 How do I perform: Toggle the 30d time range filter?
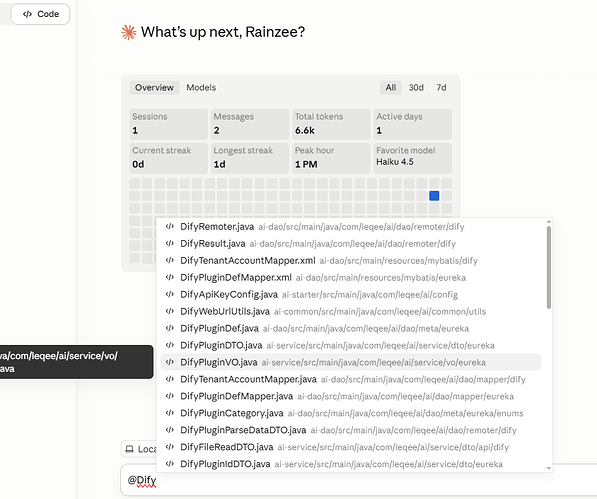coord(416,88)
